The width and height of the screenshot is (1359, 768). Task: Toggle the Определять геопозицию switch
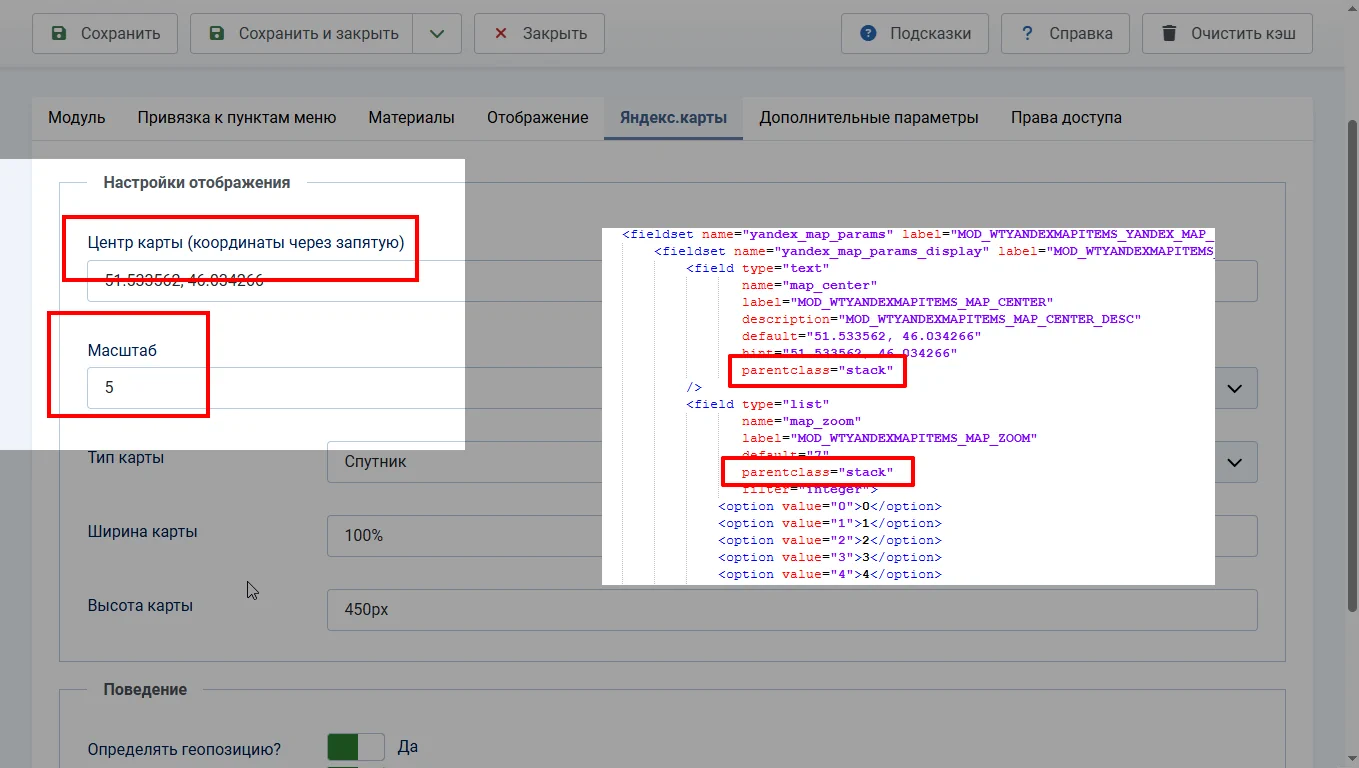click(356, 747)
